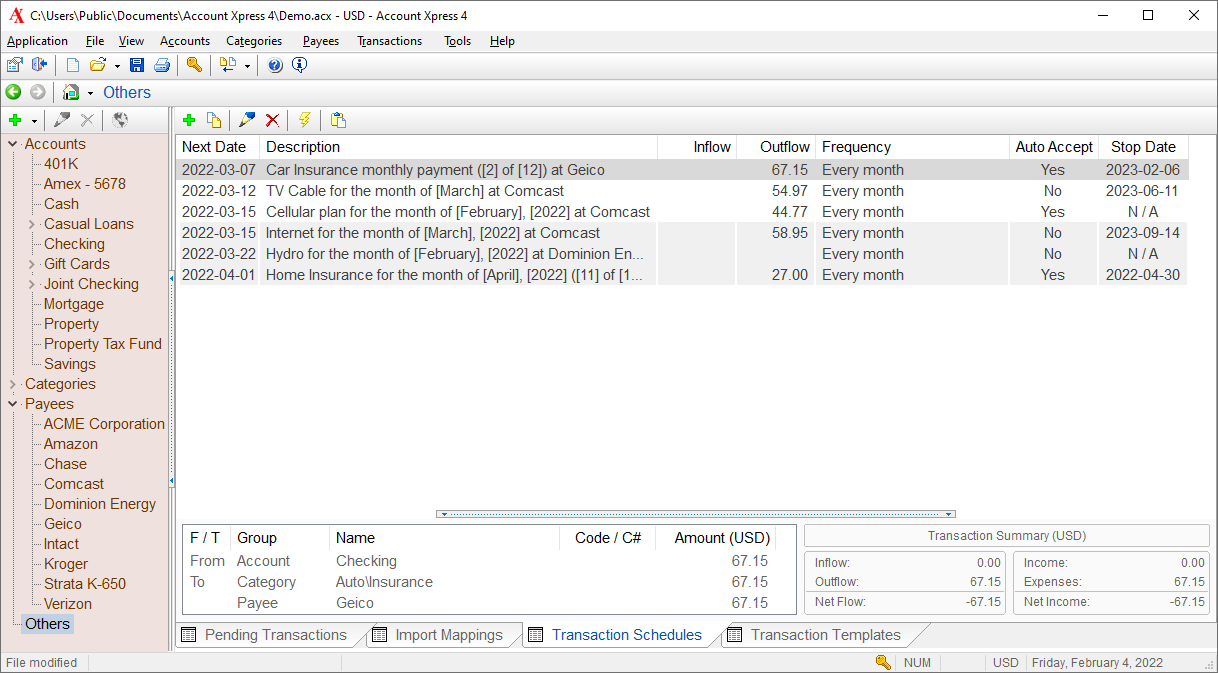The image size is (1218, 673).
Task: Create a new file with blank page icon
Action: pos(73,66)
